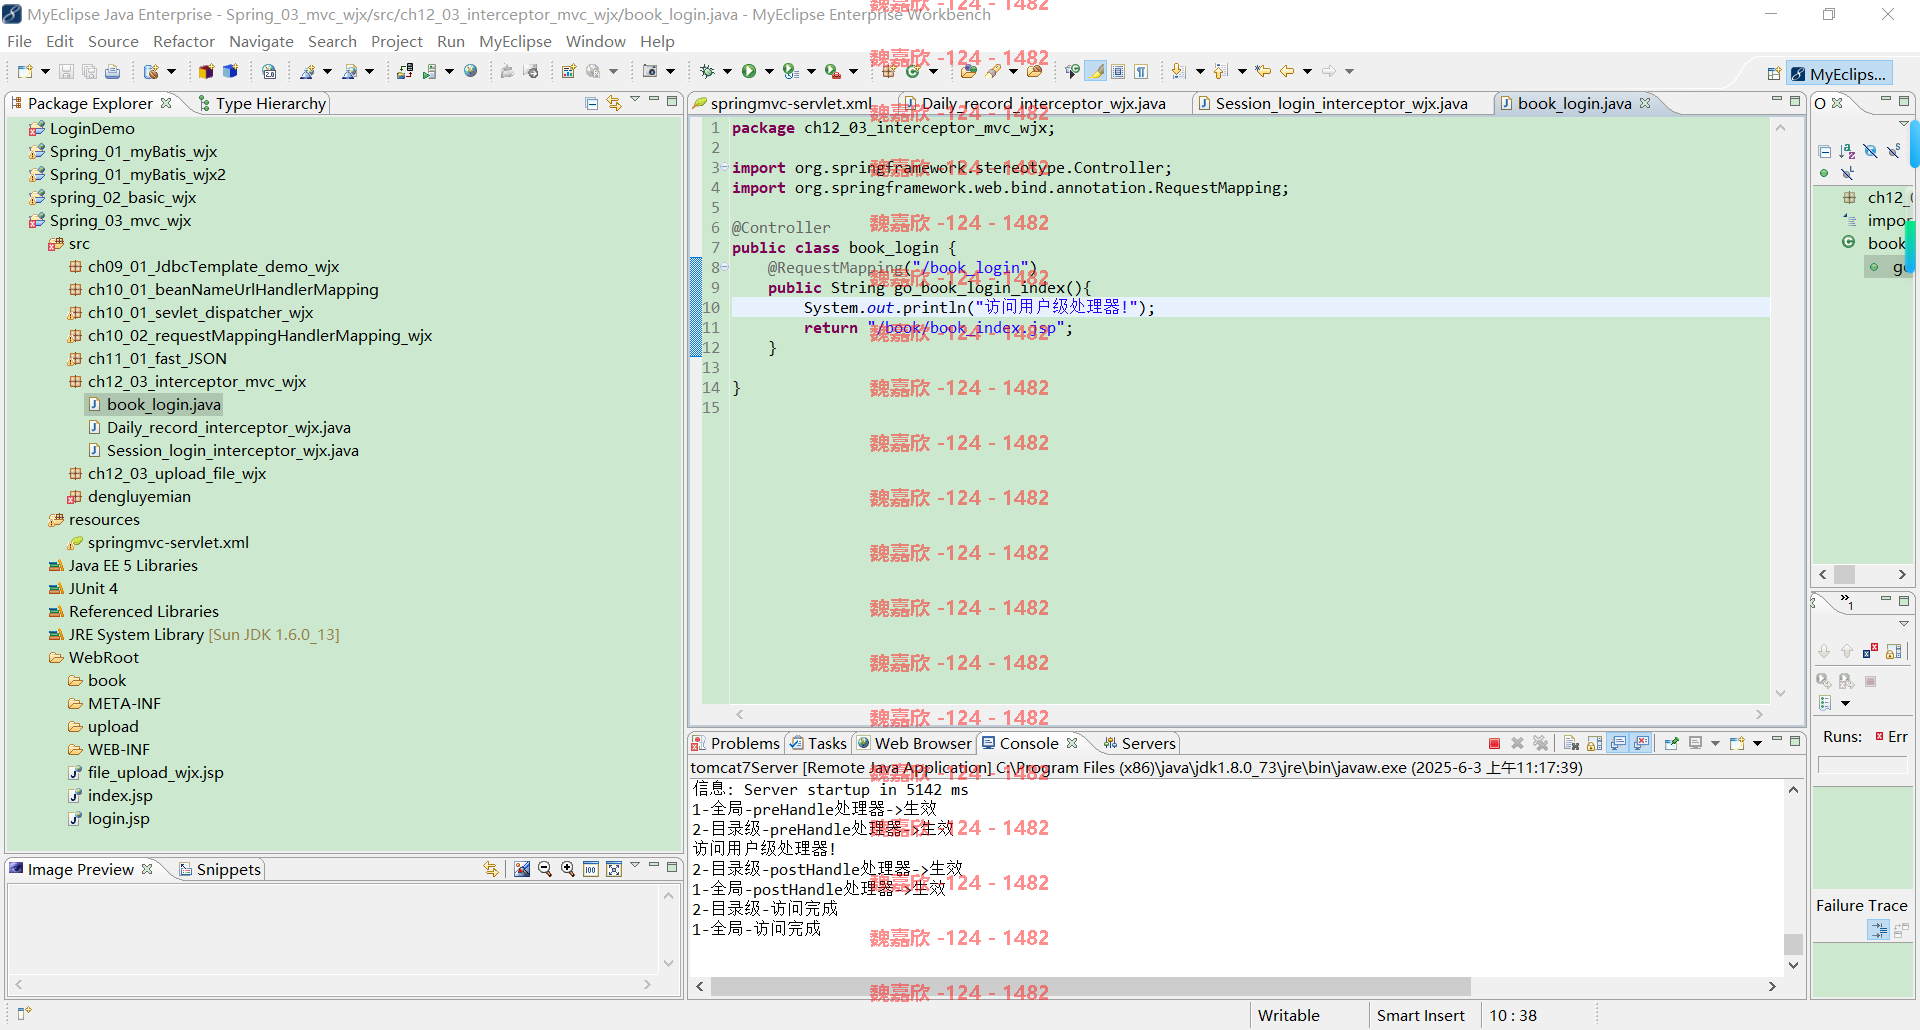This screenshot has height=1030, width=1920.
Task: Open the Debug configurations dropdown arrow
Action: [x=727, y=71]
